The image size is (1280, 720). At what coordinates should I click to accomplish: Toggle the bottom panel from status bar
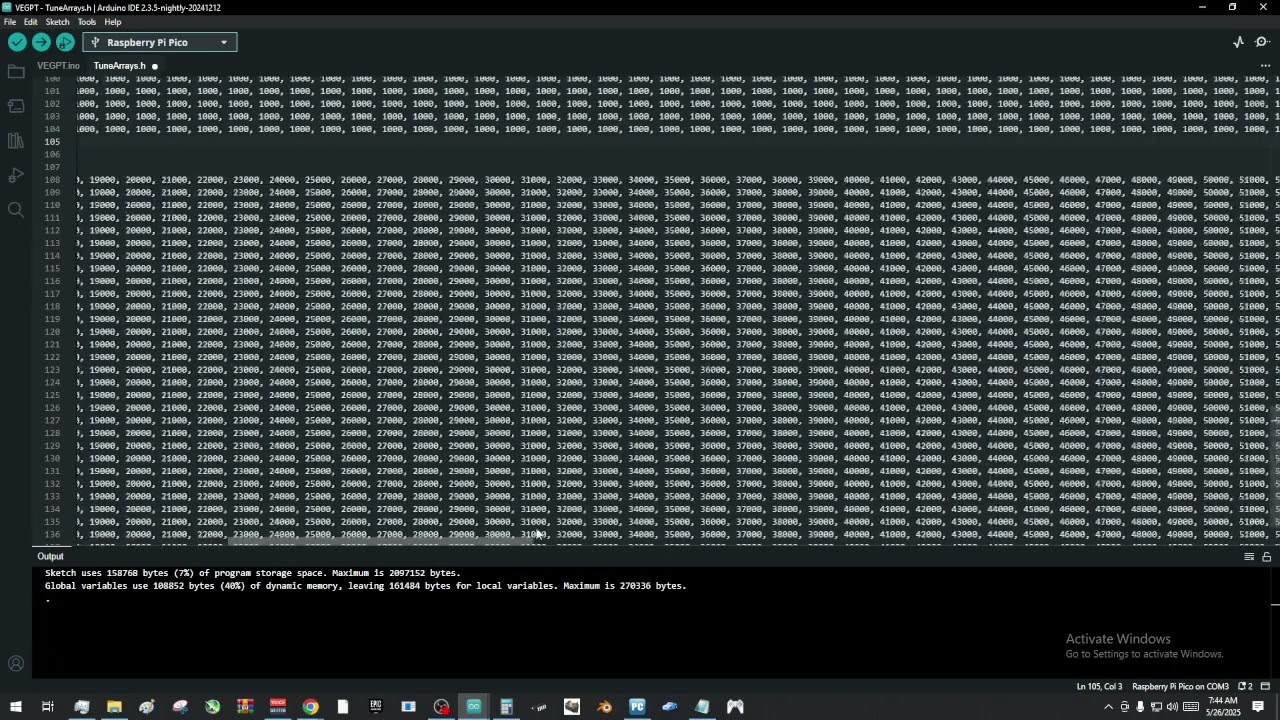1265,687
